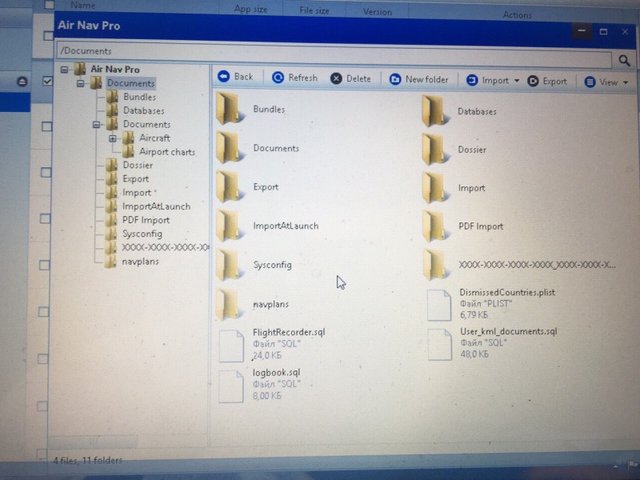Click the /Documents path field

[x=300, y=50]
